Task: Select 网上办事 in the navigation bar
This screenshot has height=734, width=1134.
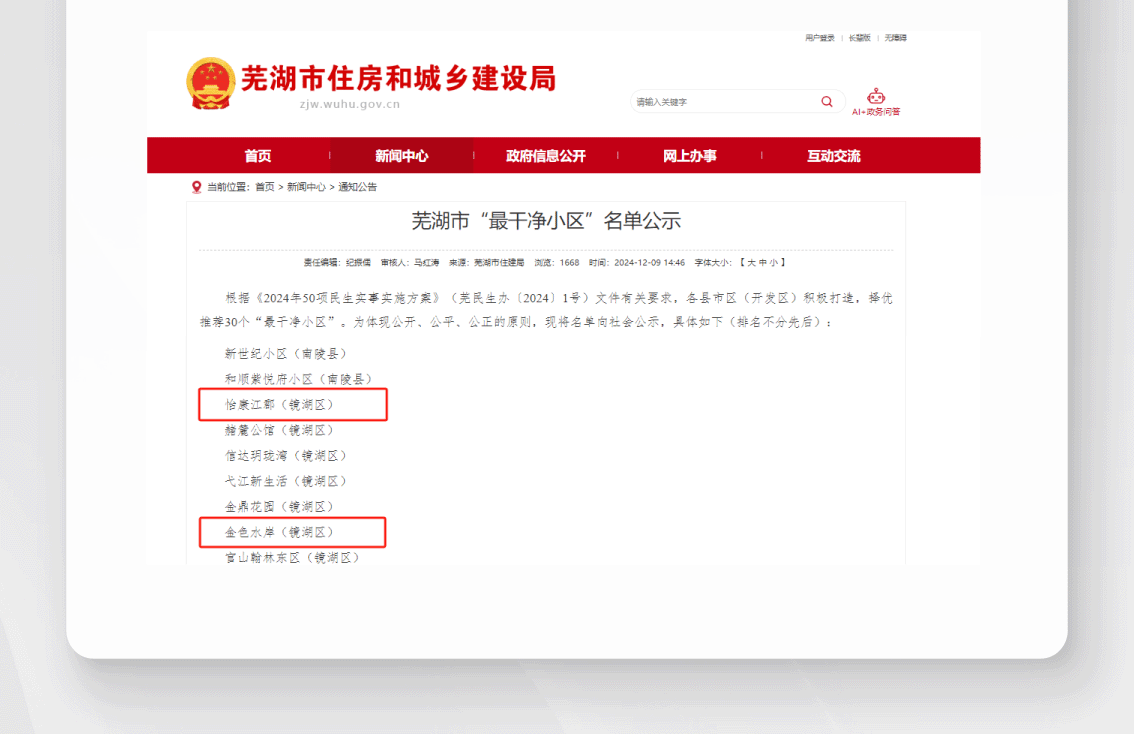Action: click(690, 156)
